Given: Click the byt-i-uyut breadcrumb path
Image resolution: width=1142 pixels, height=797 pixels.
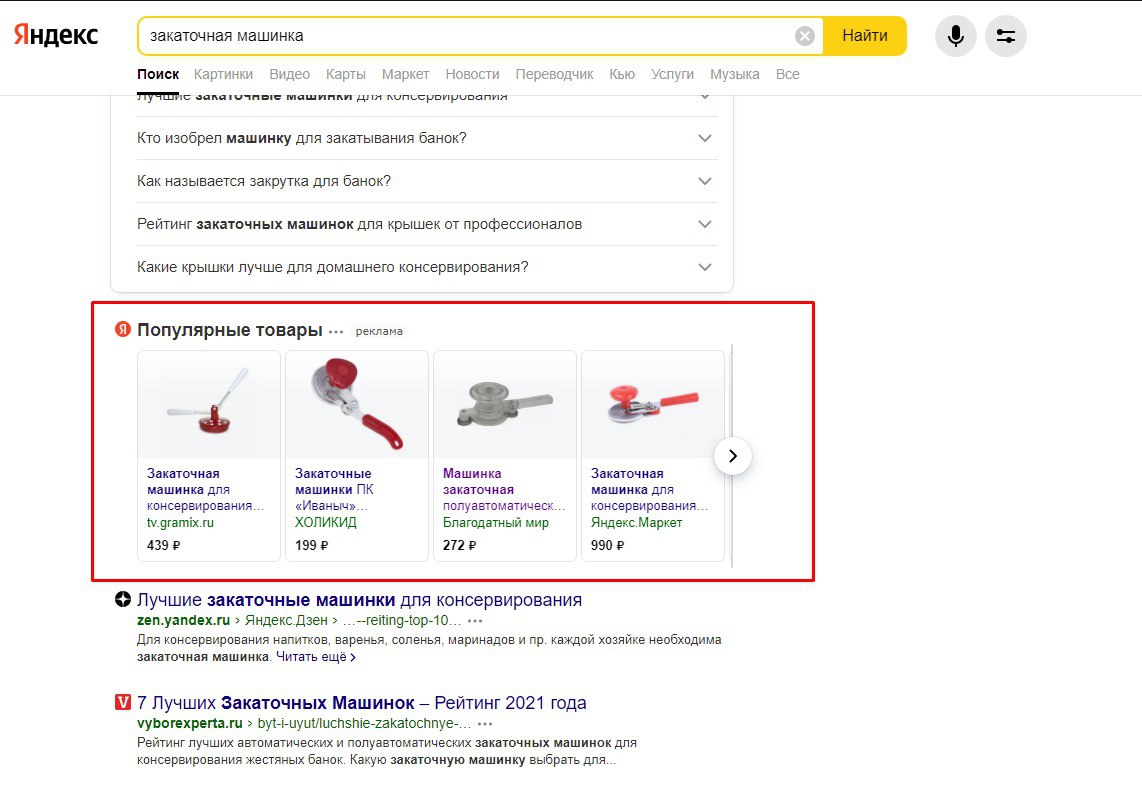Looking at the screenshot, I should [x=364, y=723].
